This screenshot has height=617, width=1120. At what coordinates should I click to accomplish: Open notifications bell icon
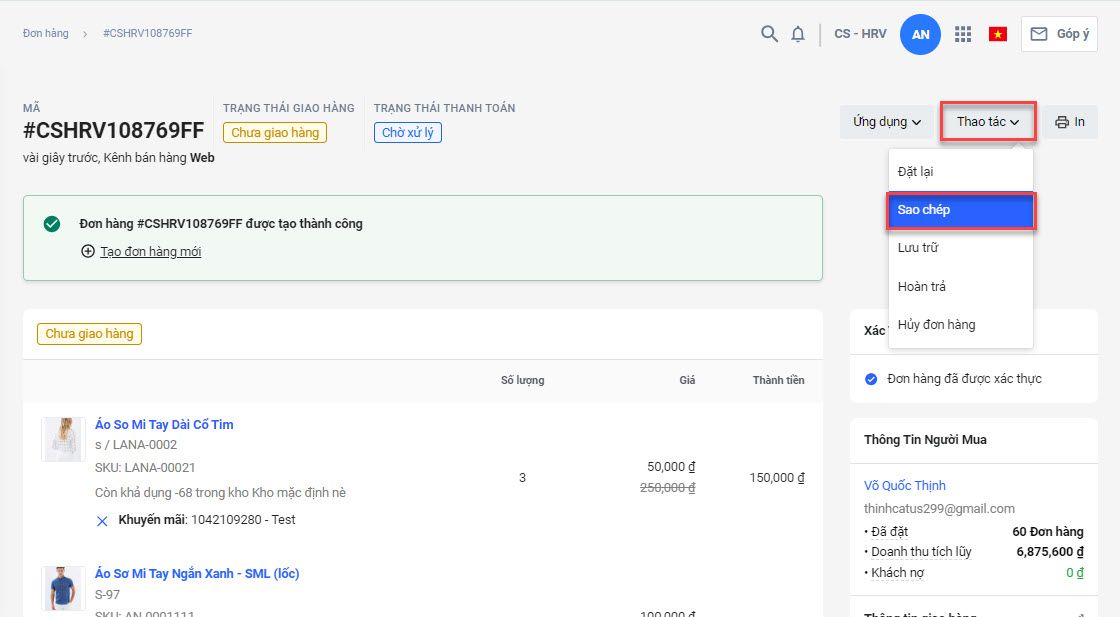click(798, 34)
